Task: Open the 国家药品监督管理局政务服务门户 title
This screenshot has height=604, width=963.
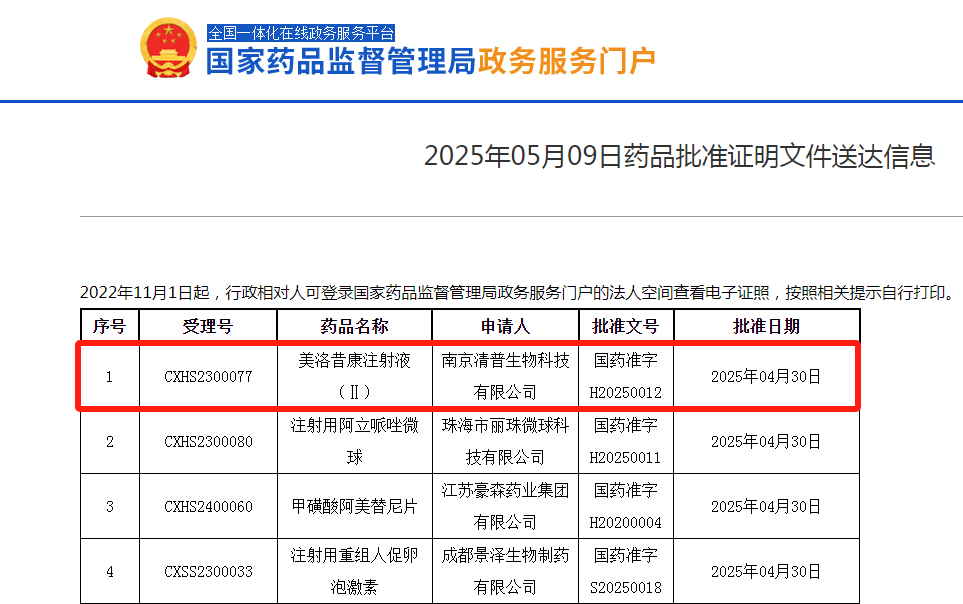Action: 431,61
